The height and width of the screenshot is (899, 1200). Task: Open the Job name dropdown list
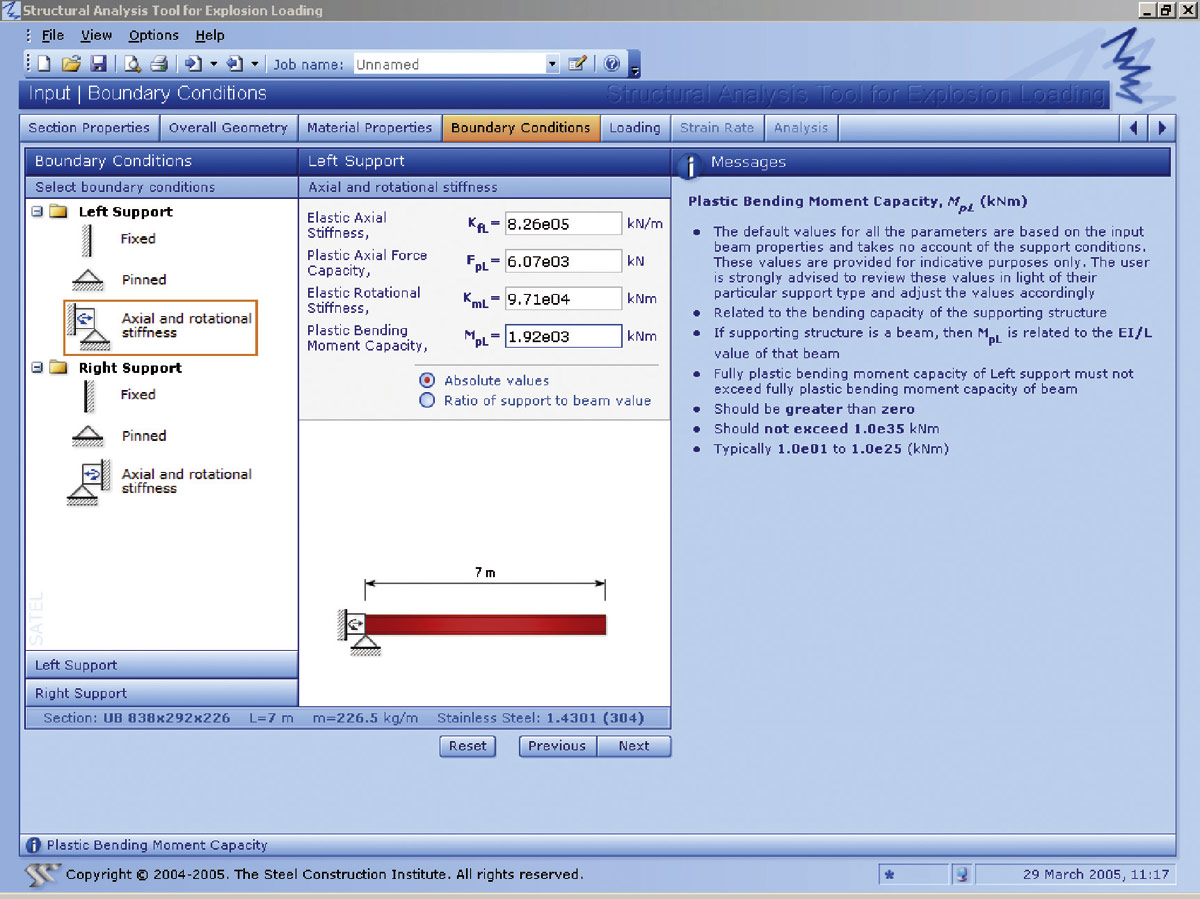(x=552, y=64)
